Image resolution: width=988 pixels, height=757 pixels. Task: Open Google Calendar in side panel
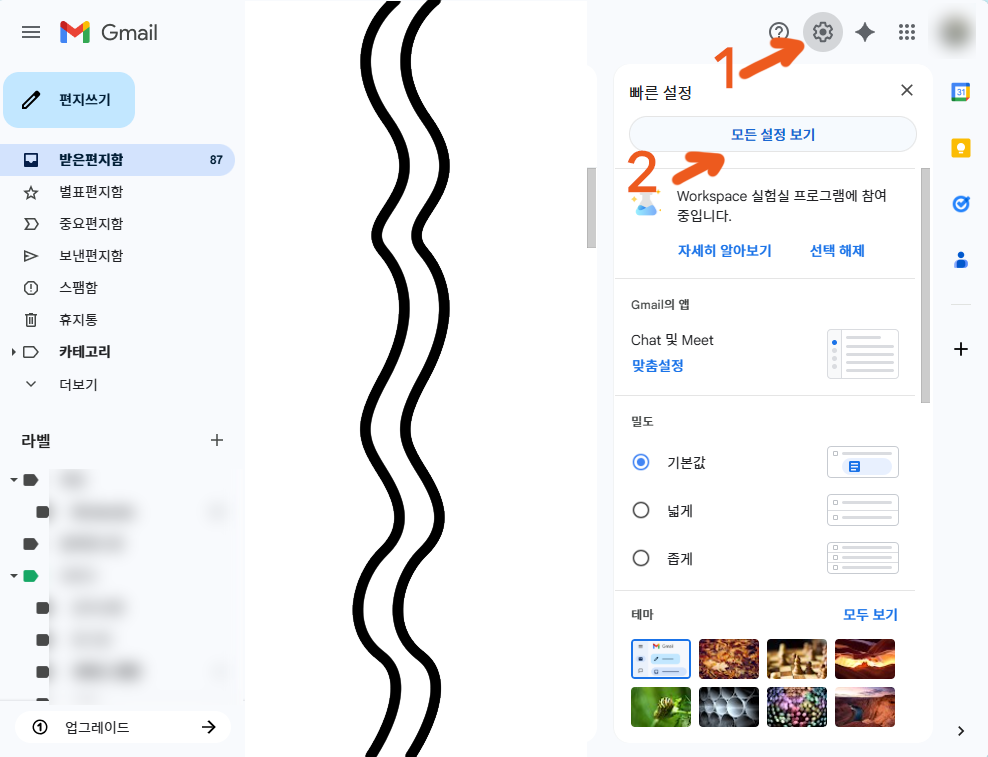coord(960,92)
